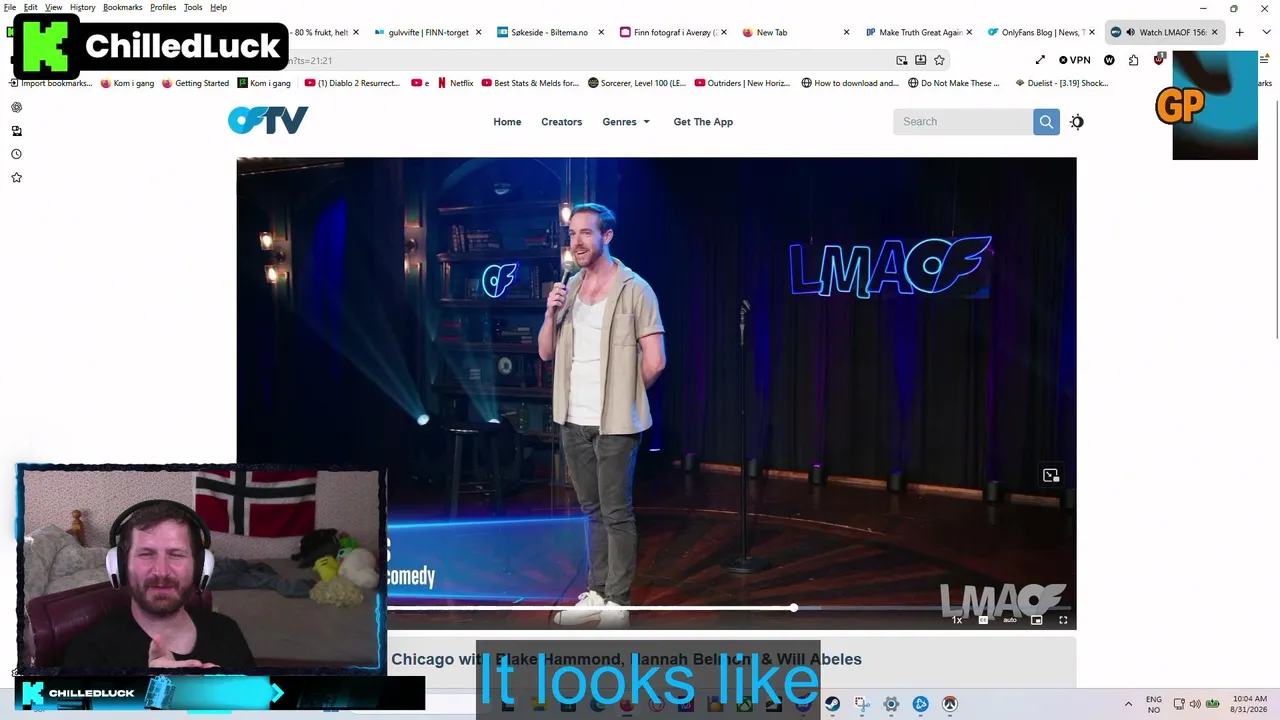The image size is (1280, 720).
Task: Open the Edit menu
Action: [x=31, y=7]
